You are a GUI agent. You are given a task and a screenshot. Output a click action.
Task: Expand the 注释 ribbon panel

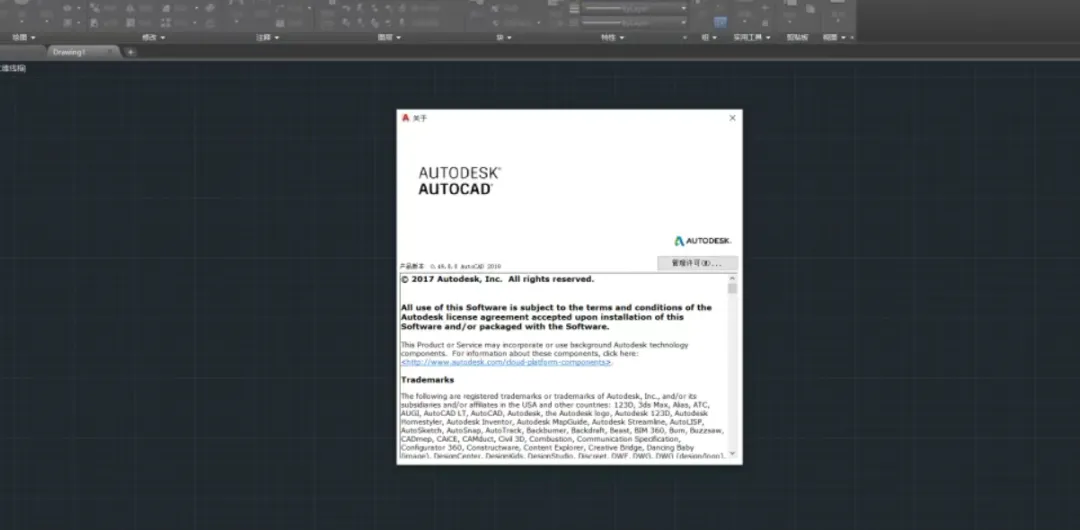[x=268, y=37]
